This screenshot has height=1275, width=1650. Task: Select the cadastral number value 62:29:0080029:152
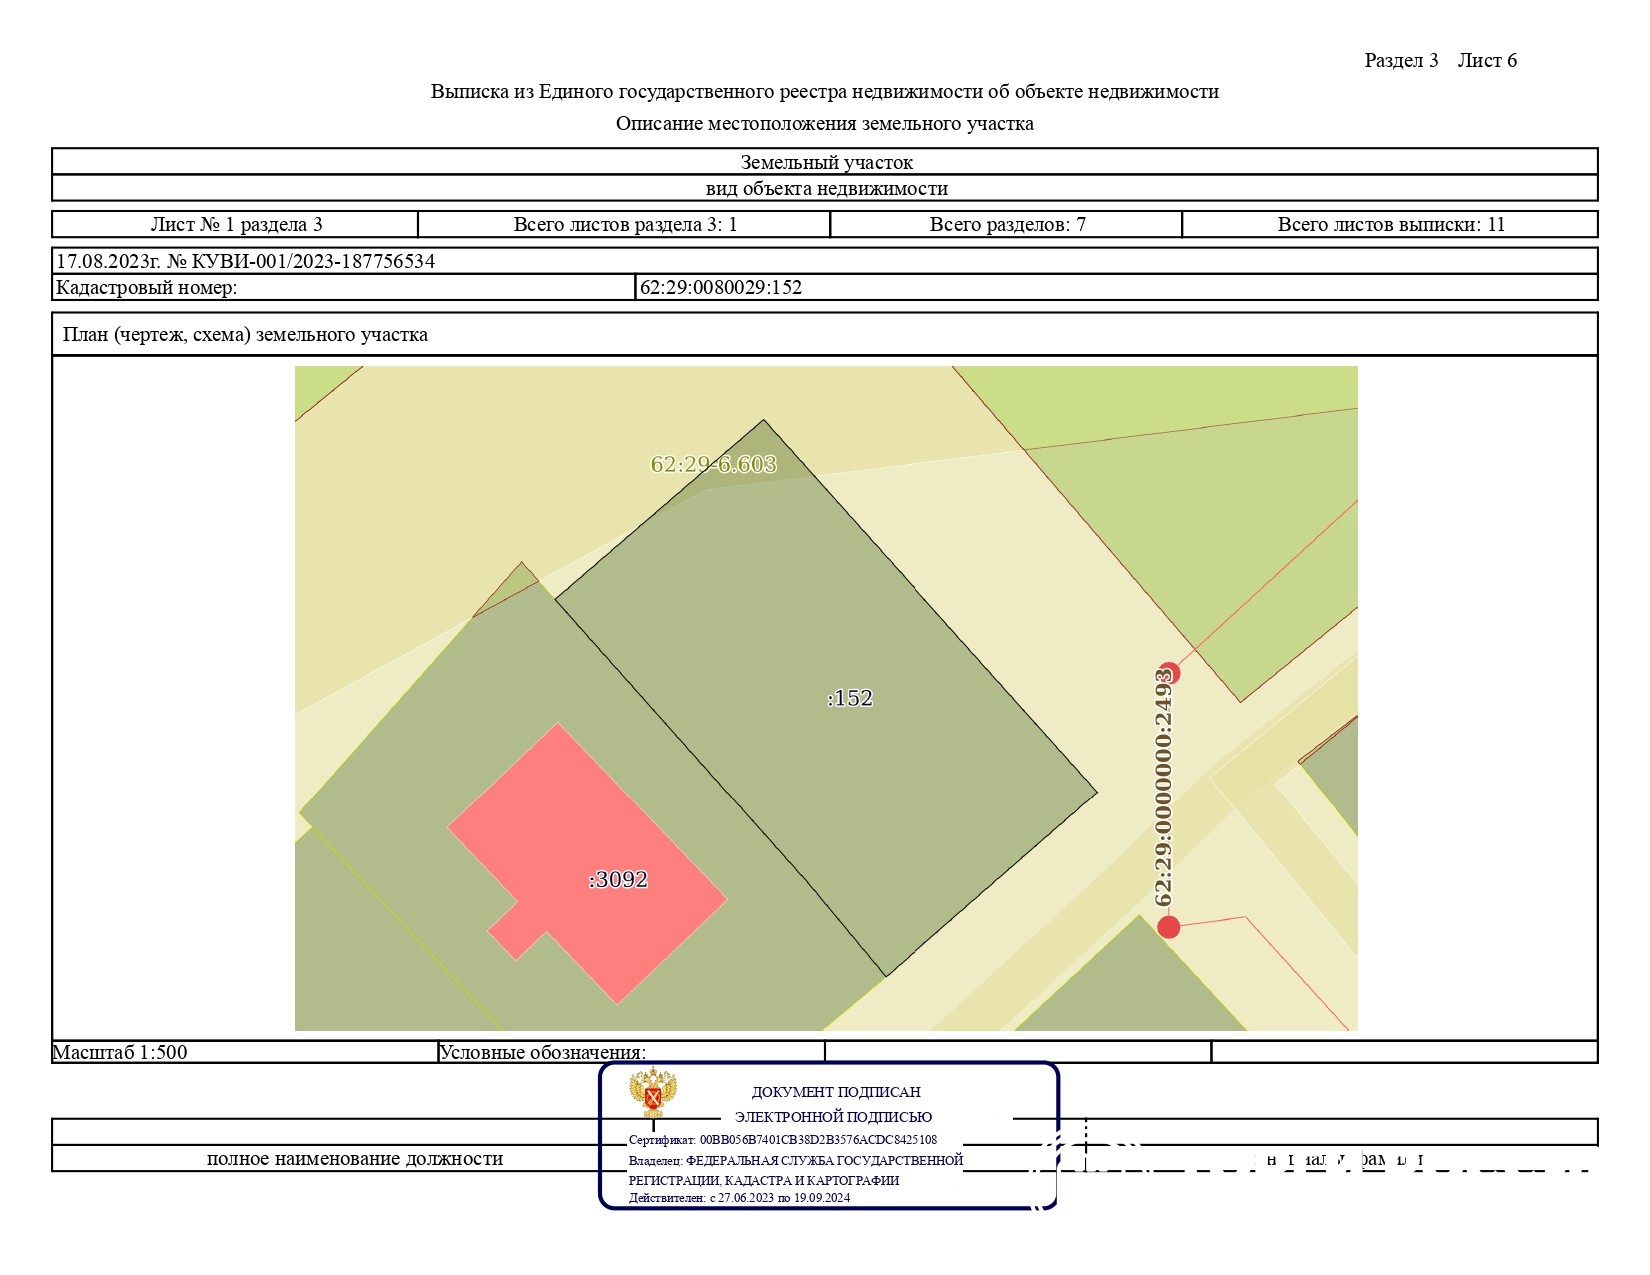721,288
